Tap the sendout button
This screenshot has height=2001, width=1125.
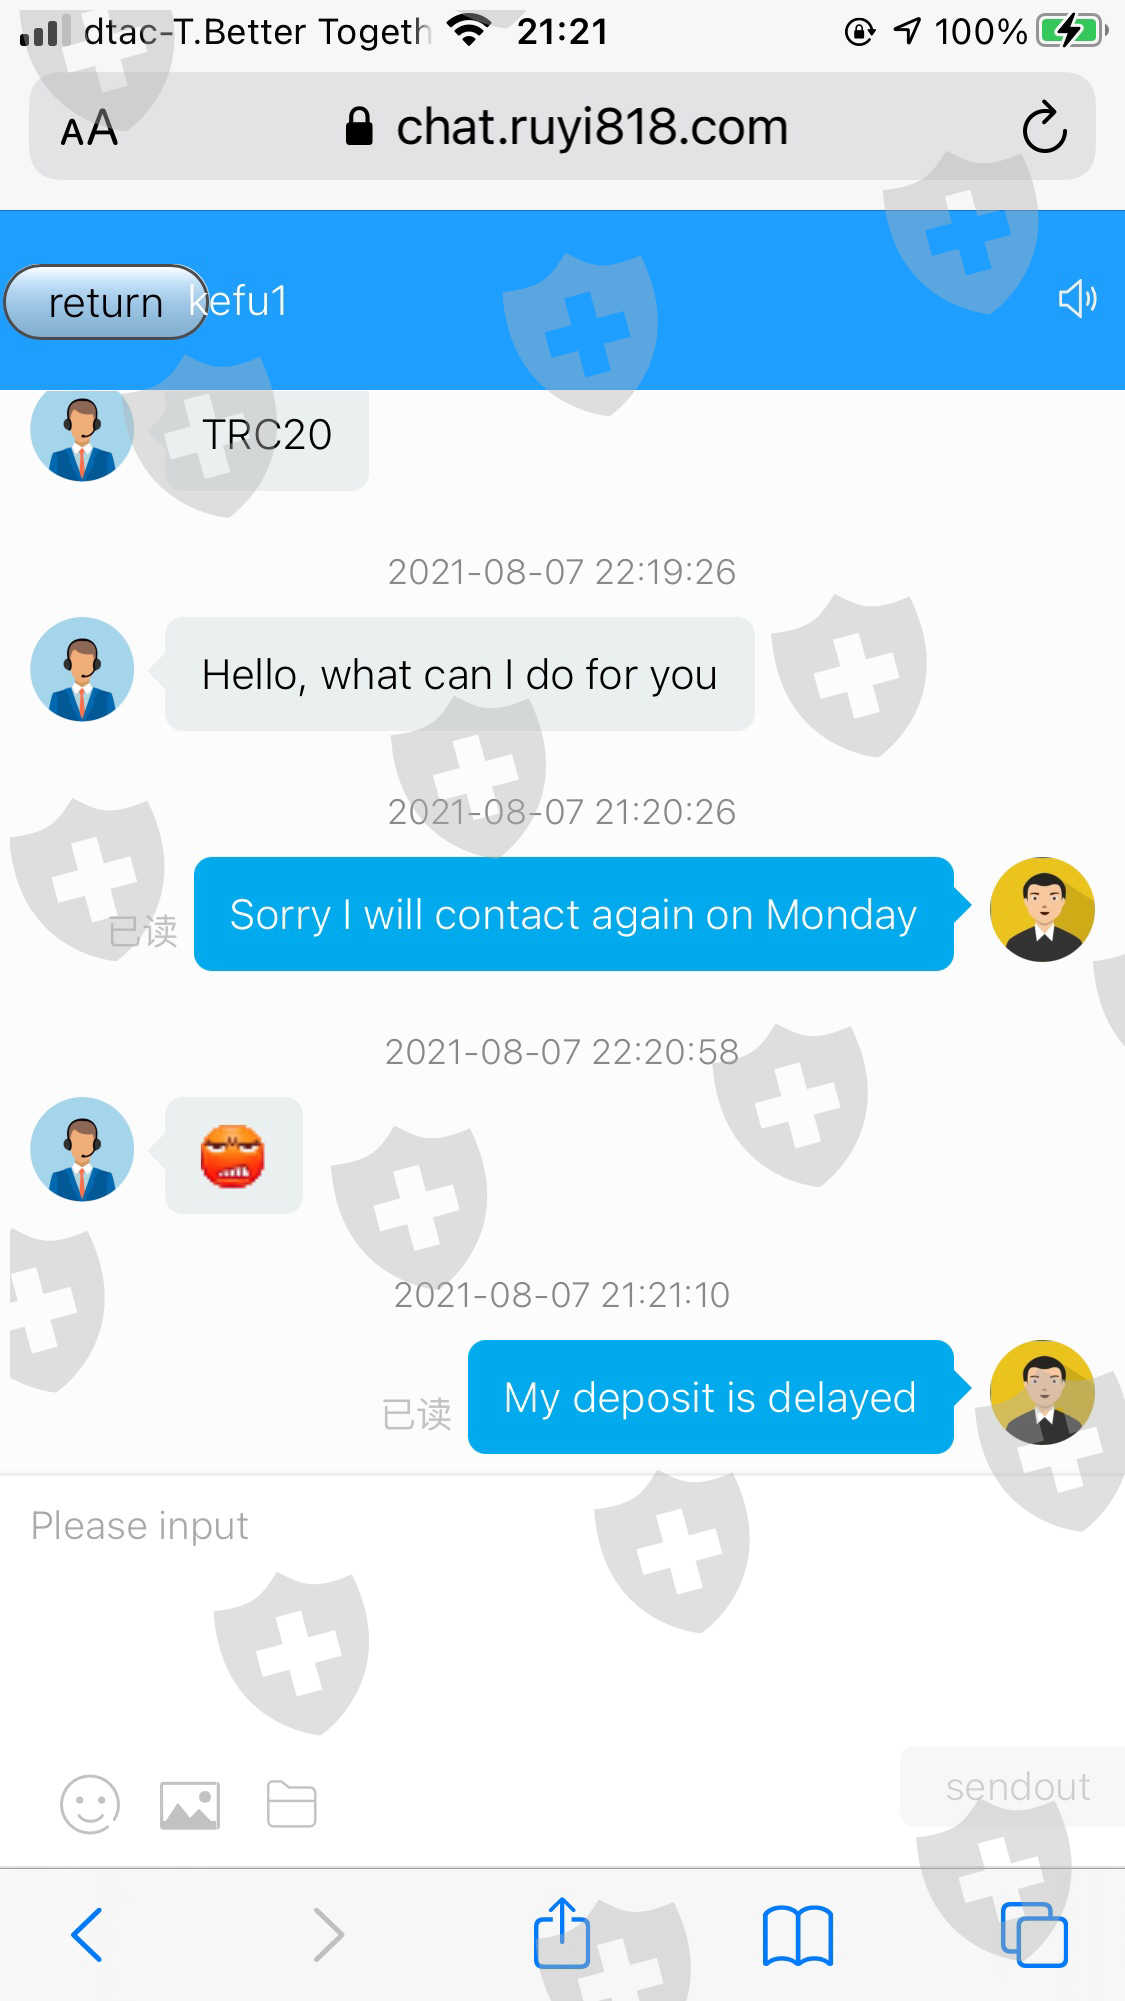click(x=1015, y=1787)
